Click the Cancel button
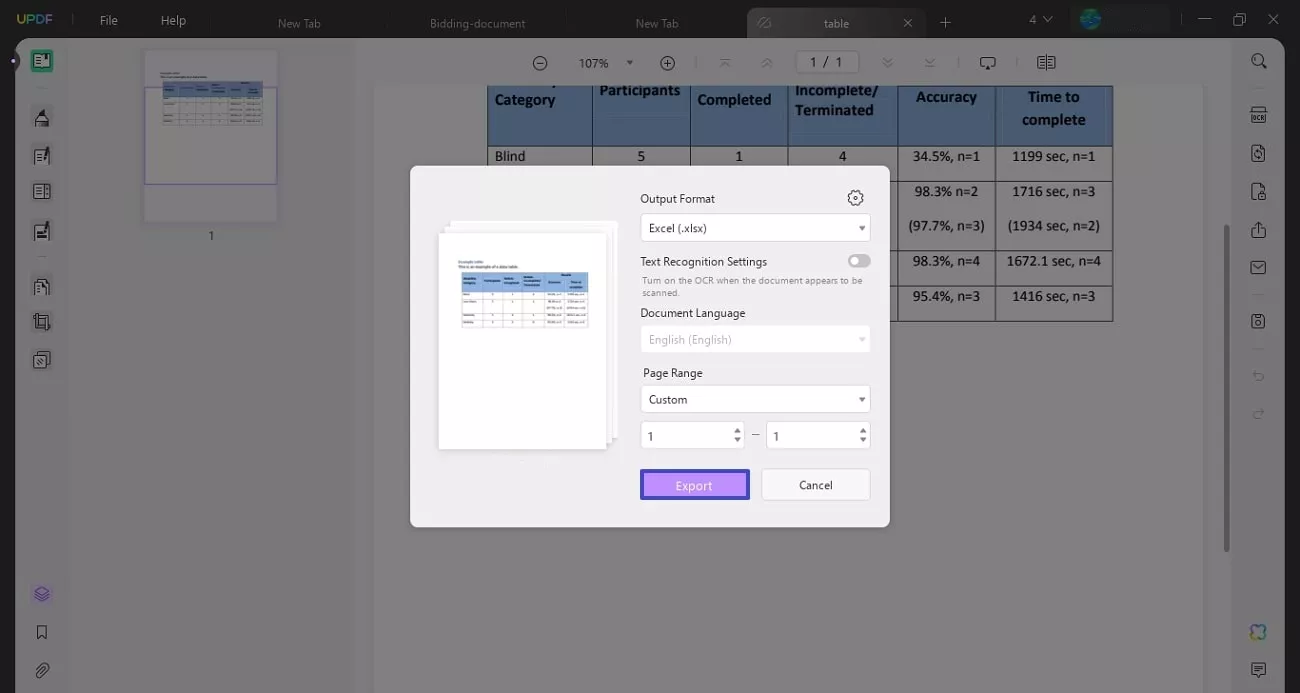This screenshot has height=693, width=1300. coord(815,484)
